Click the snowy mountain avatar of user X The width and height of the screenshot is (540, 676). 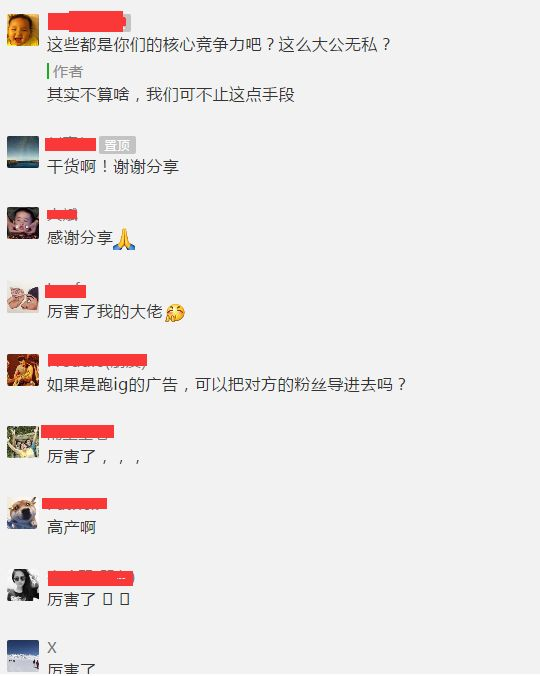23,656
